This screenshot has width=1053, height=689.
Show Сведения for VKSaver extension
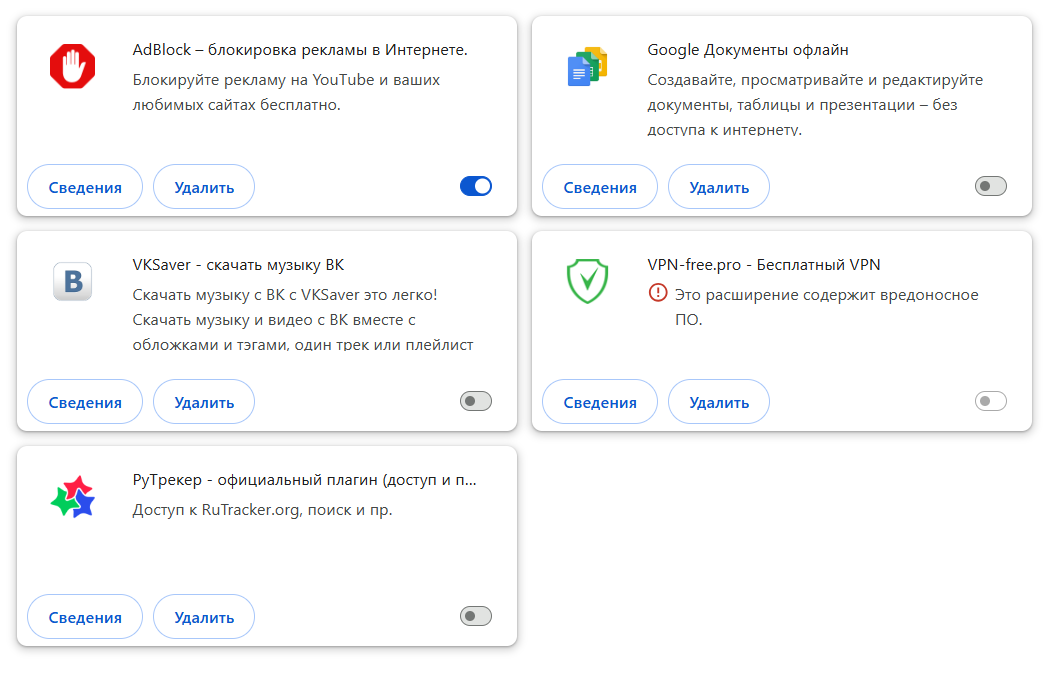85,402
